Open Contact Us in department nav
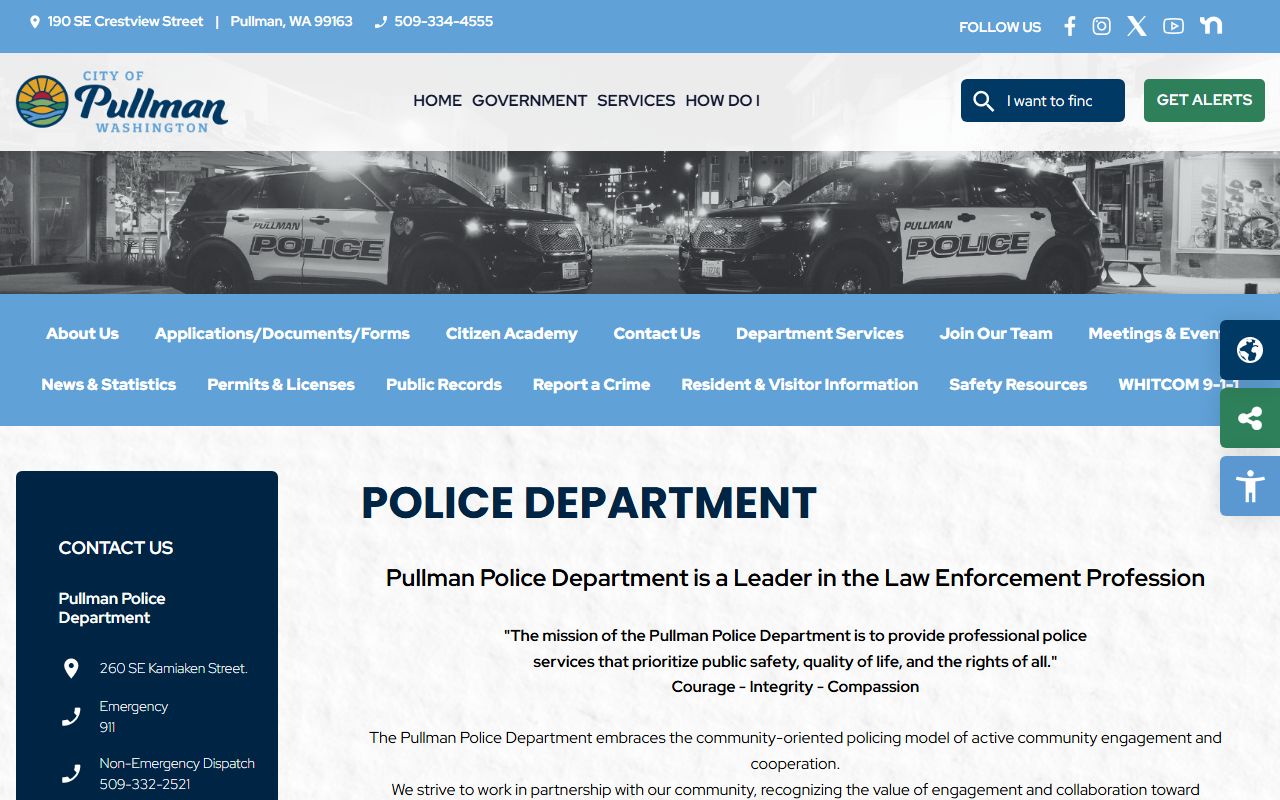The width and height of the screenshot is (1280, 800). [656, 333]
